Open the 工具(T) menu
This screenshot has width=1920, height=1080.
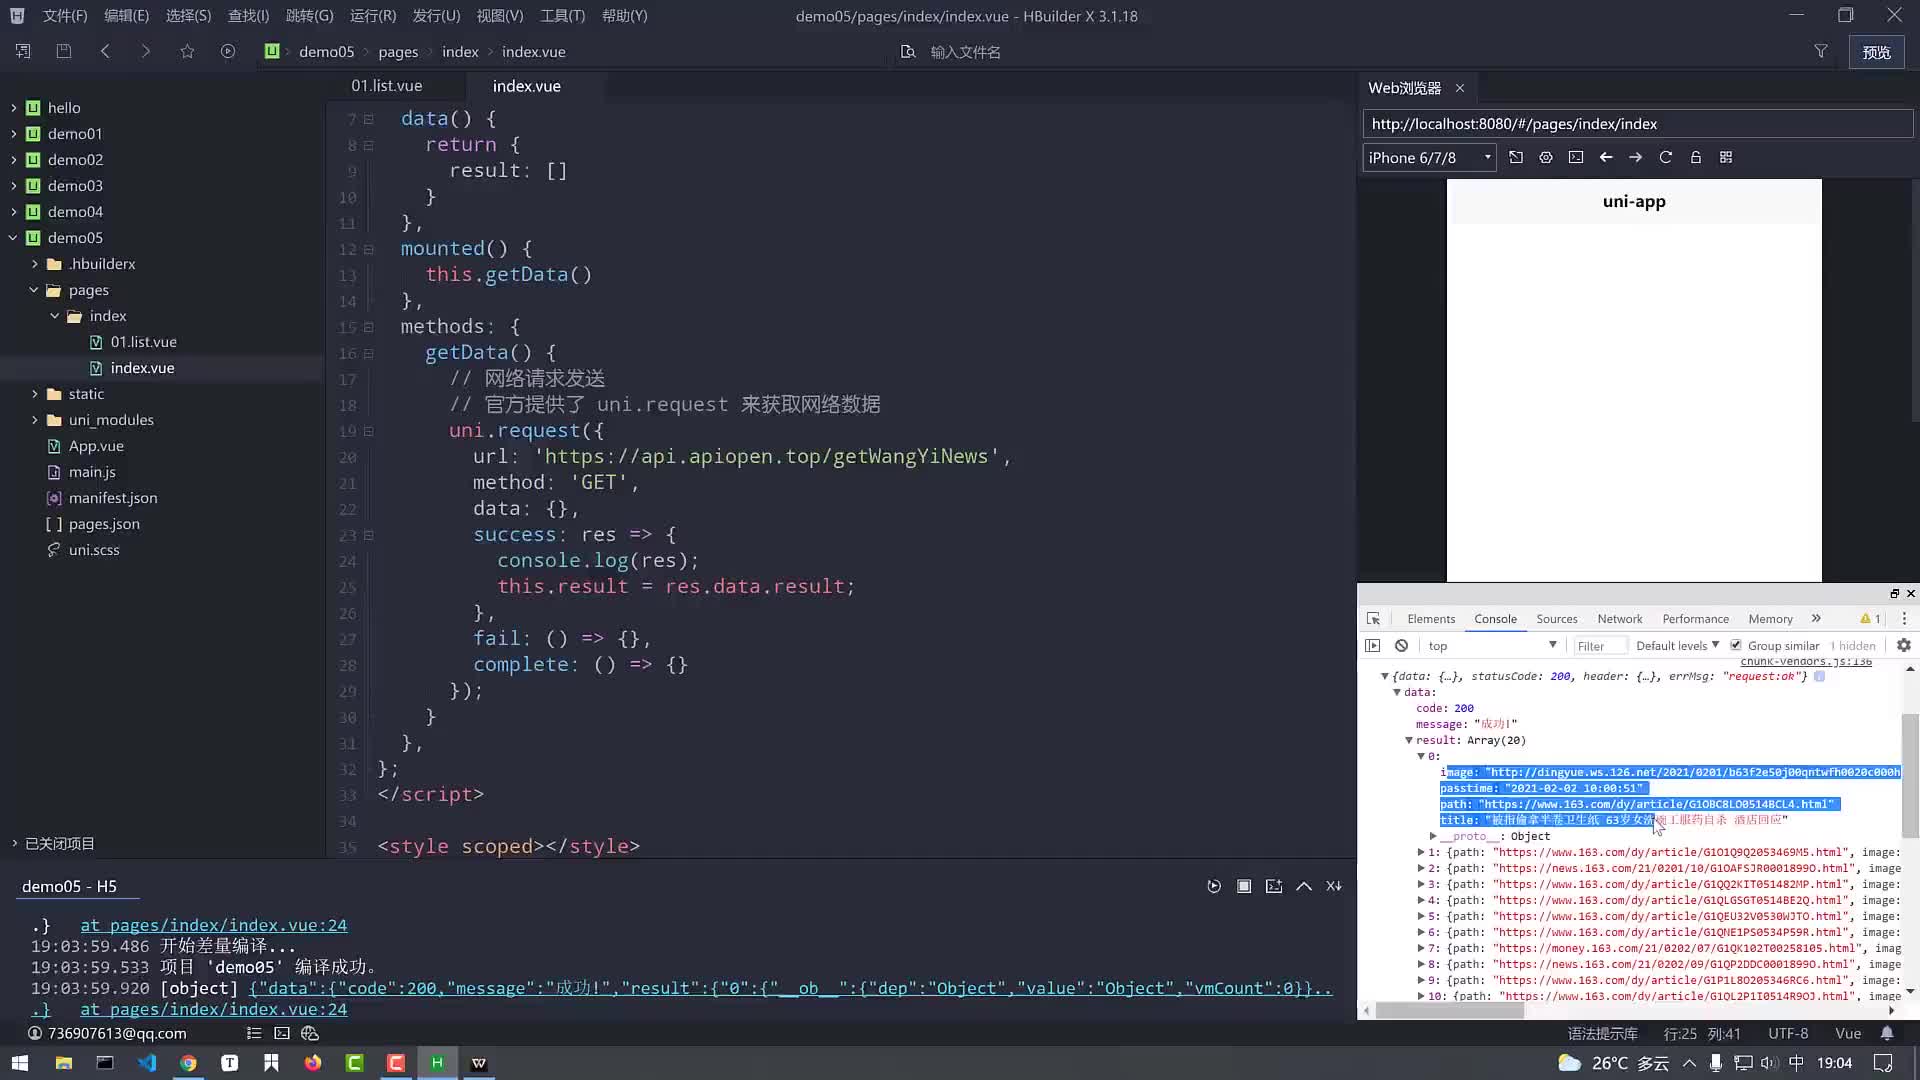click(x=562, y=16)
